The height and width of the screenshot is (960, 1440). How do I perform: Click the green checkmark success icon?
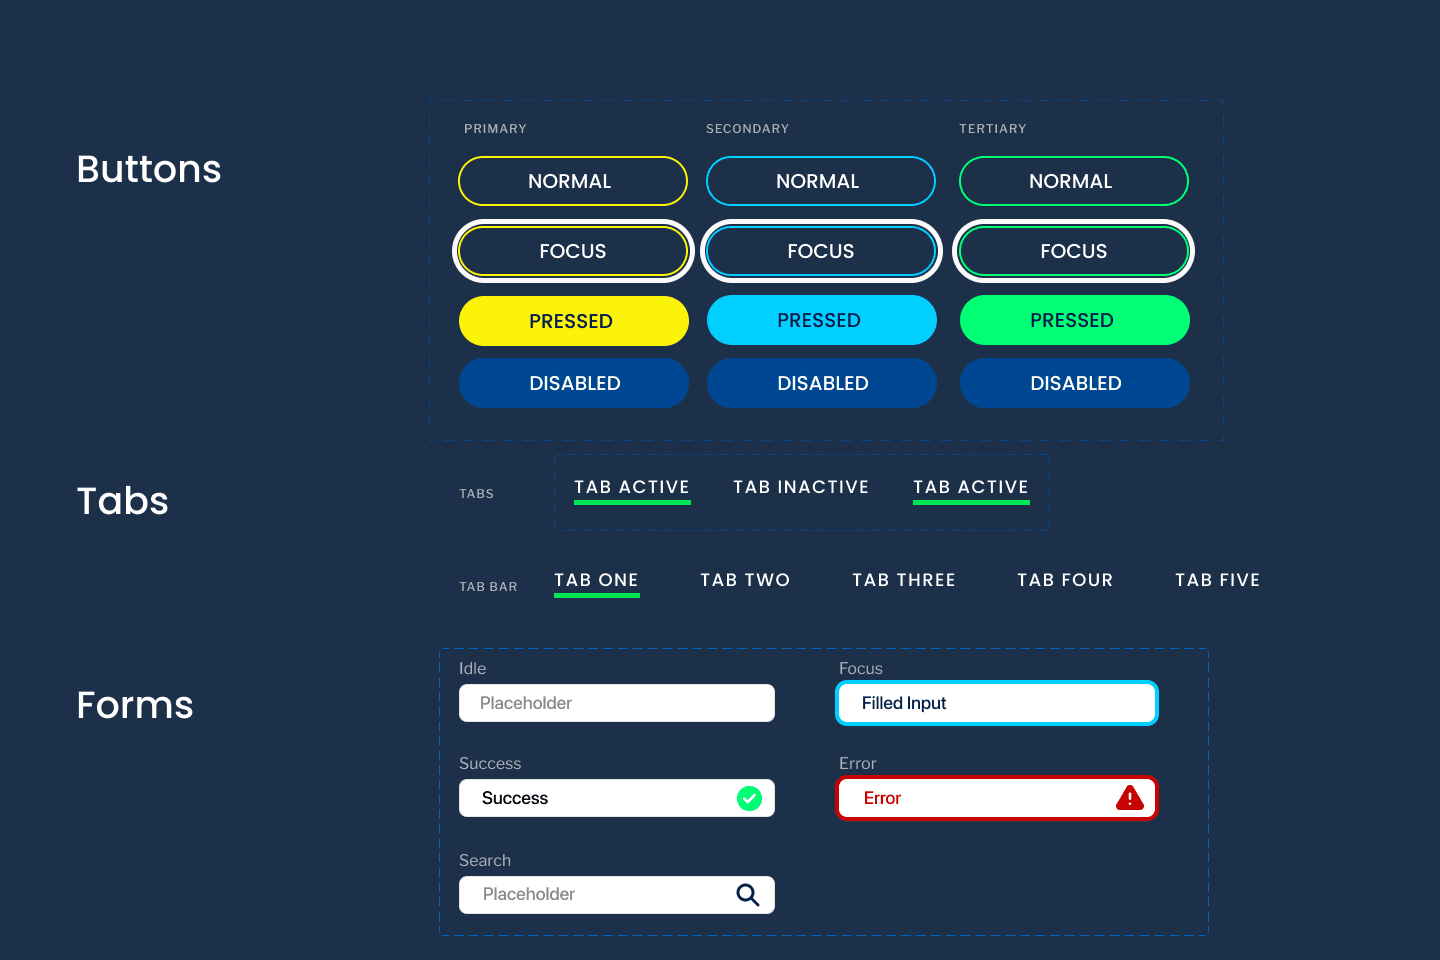pyautogui.click(x=749, y=798)
